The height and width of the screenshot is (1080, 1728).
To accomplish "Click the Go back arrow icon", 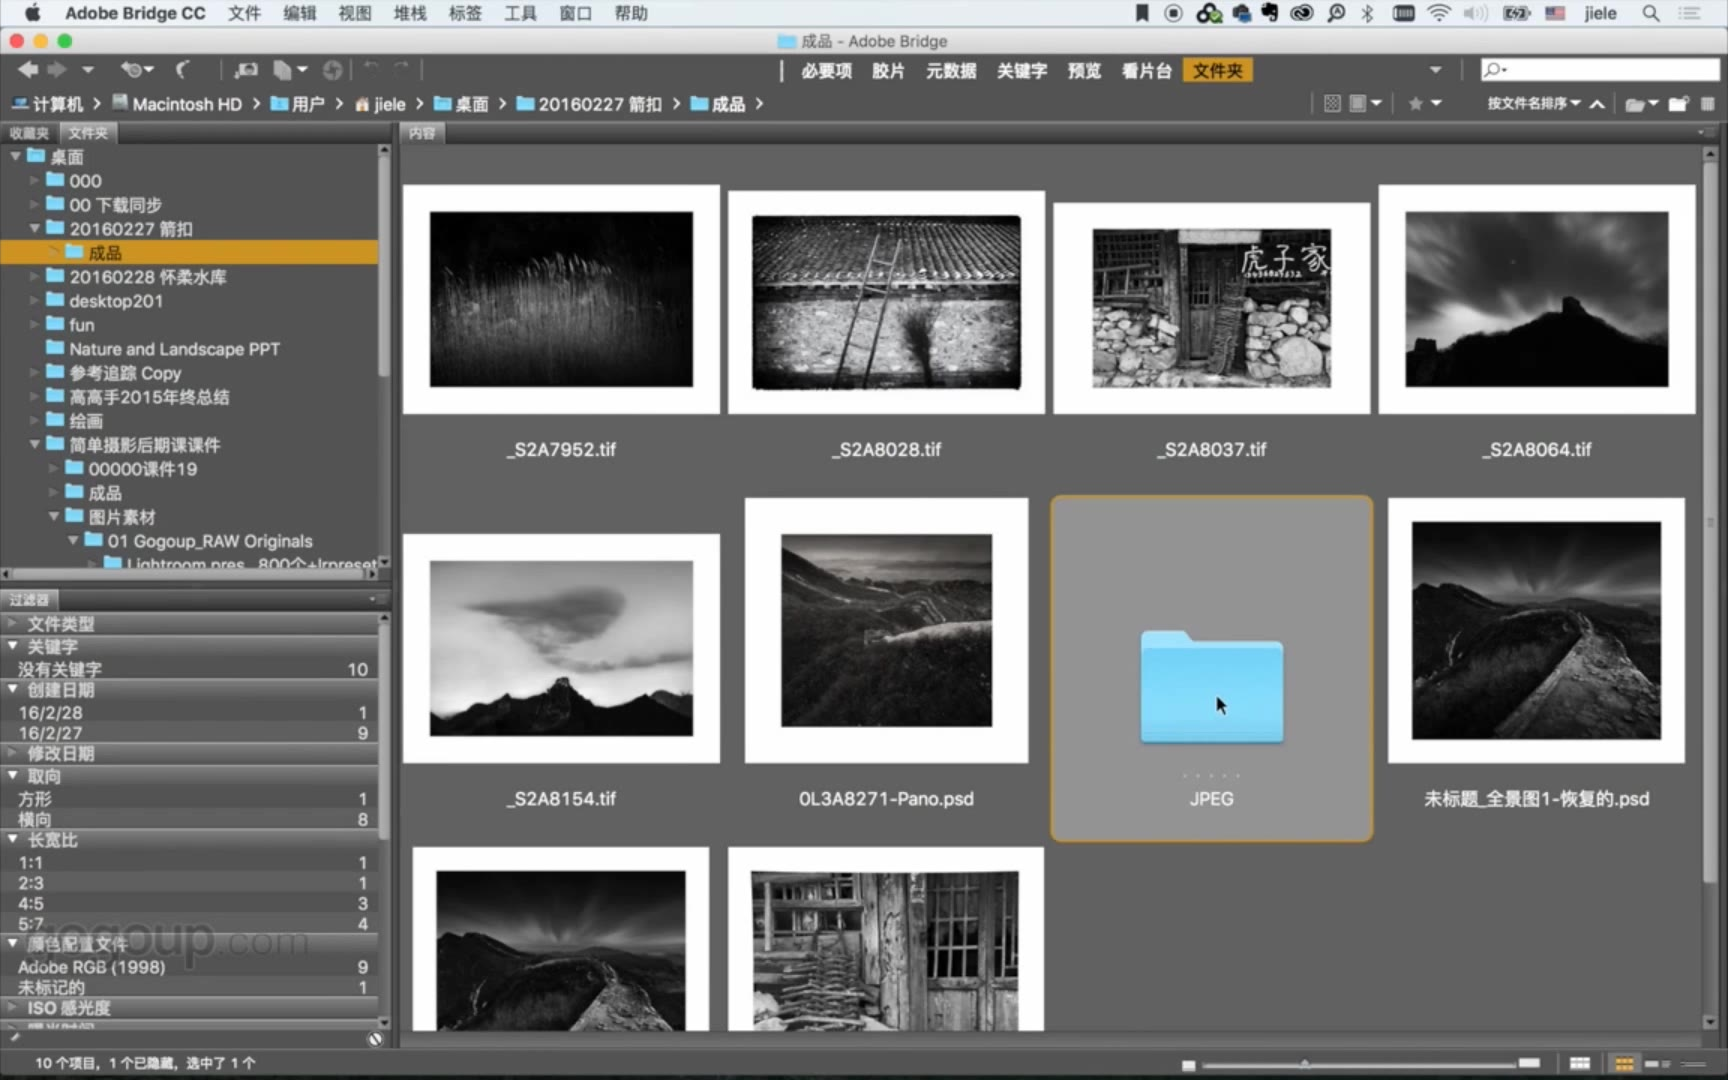I will tap(27, 69).
